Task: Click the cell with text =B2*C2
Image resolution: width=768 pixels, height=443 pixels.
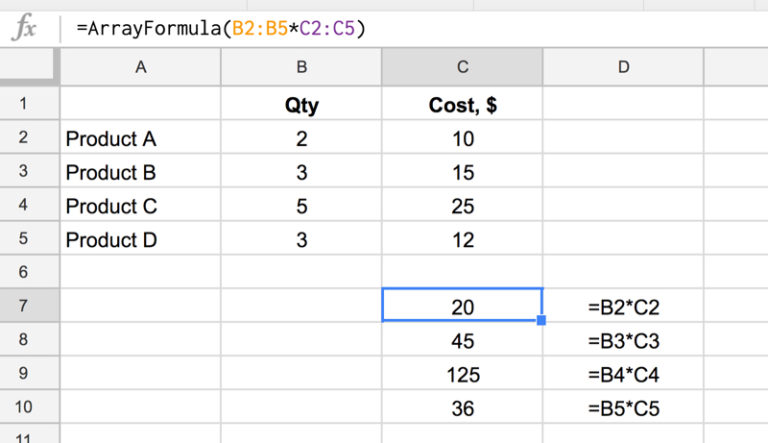Action: tap(623, 307)
